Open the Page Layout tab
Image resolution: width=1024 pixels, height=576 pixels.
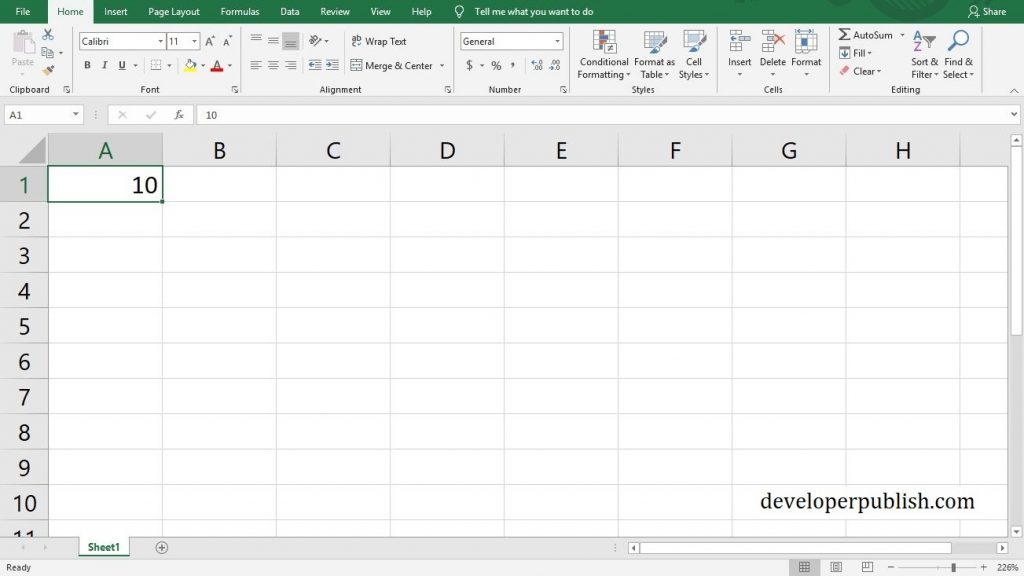[173, 11]
